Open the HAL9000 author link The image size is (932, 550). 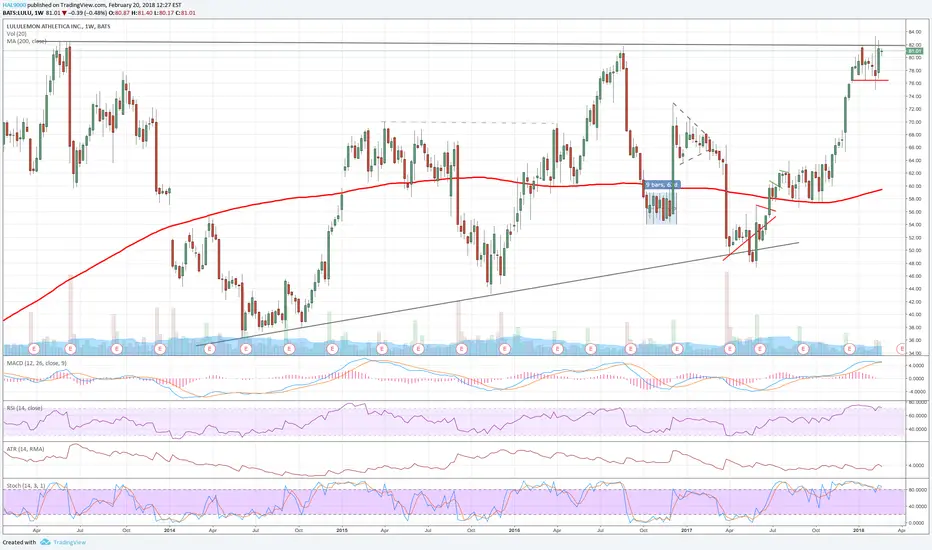click(14, 4)
